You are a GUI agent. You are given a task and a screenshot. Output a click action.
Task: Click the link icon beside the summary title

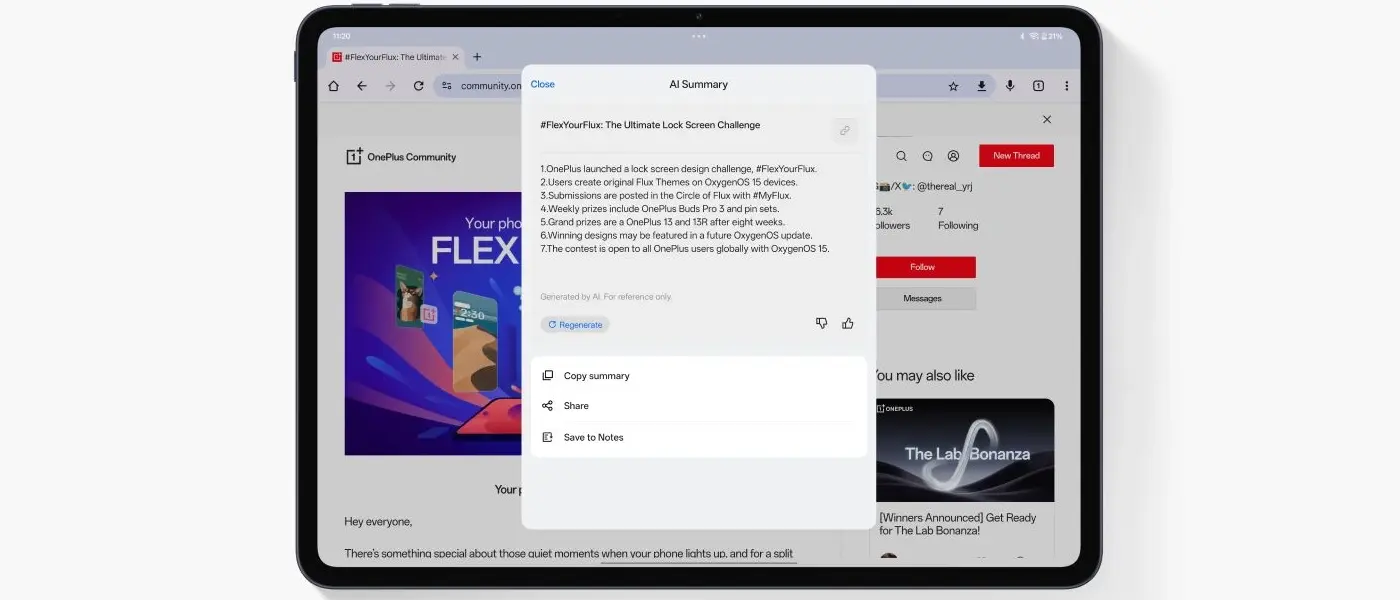coord(844,130)
